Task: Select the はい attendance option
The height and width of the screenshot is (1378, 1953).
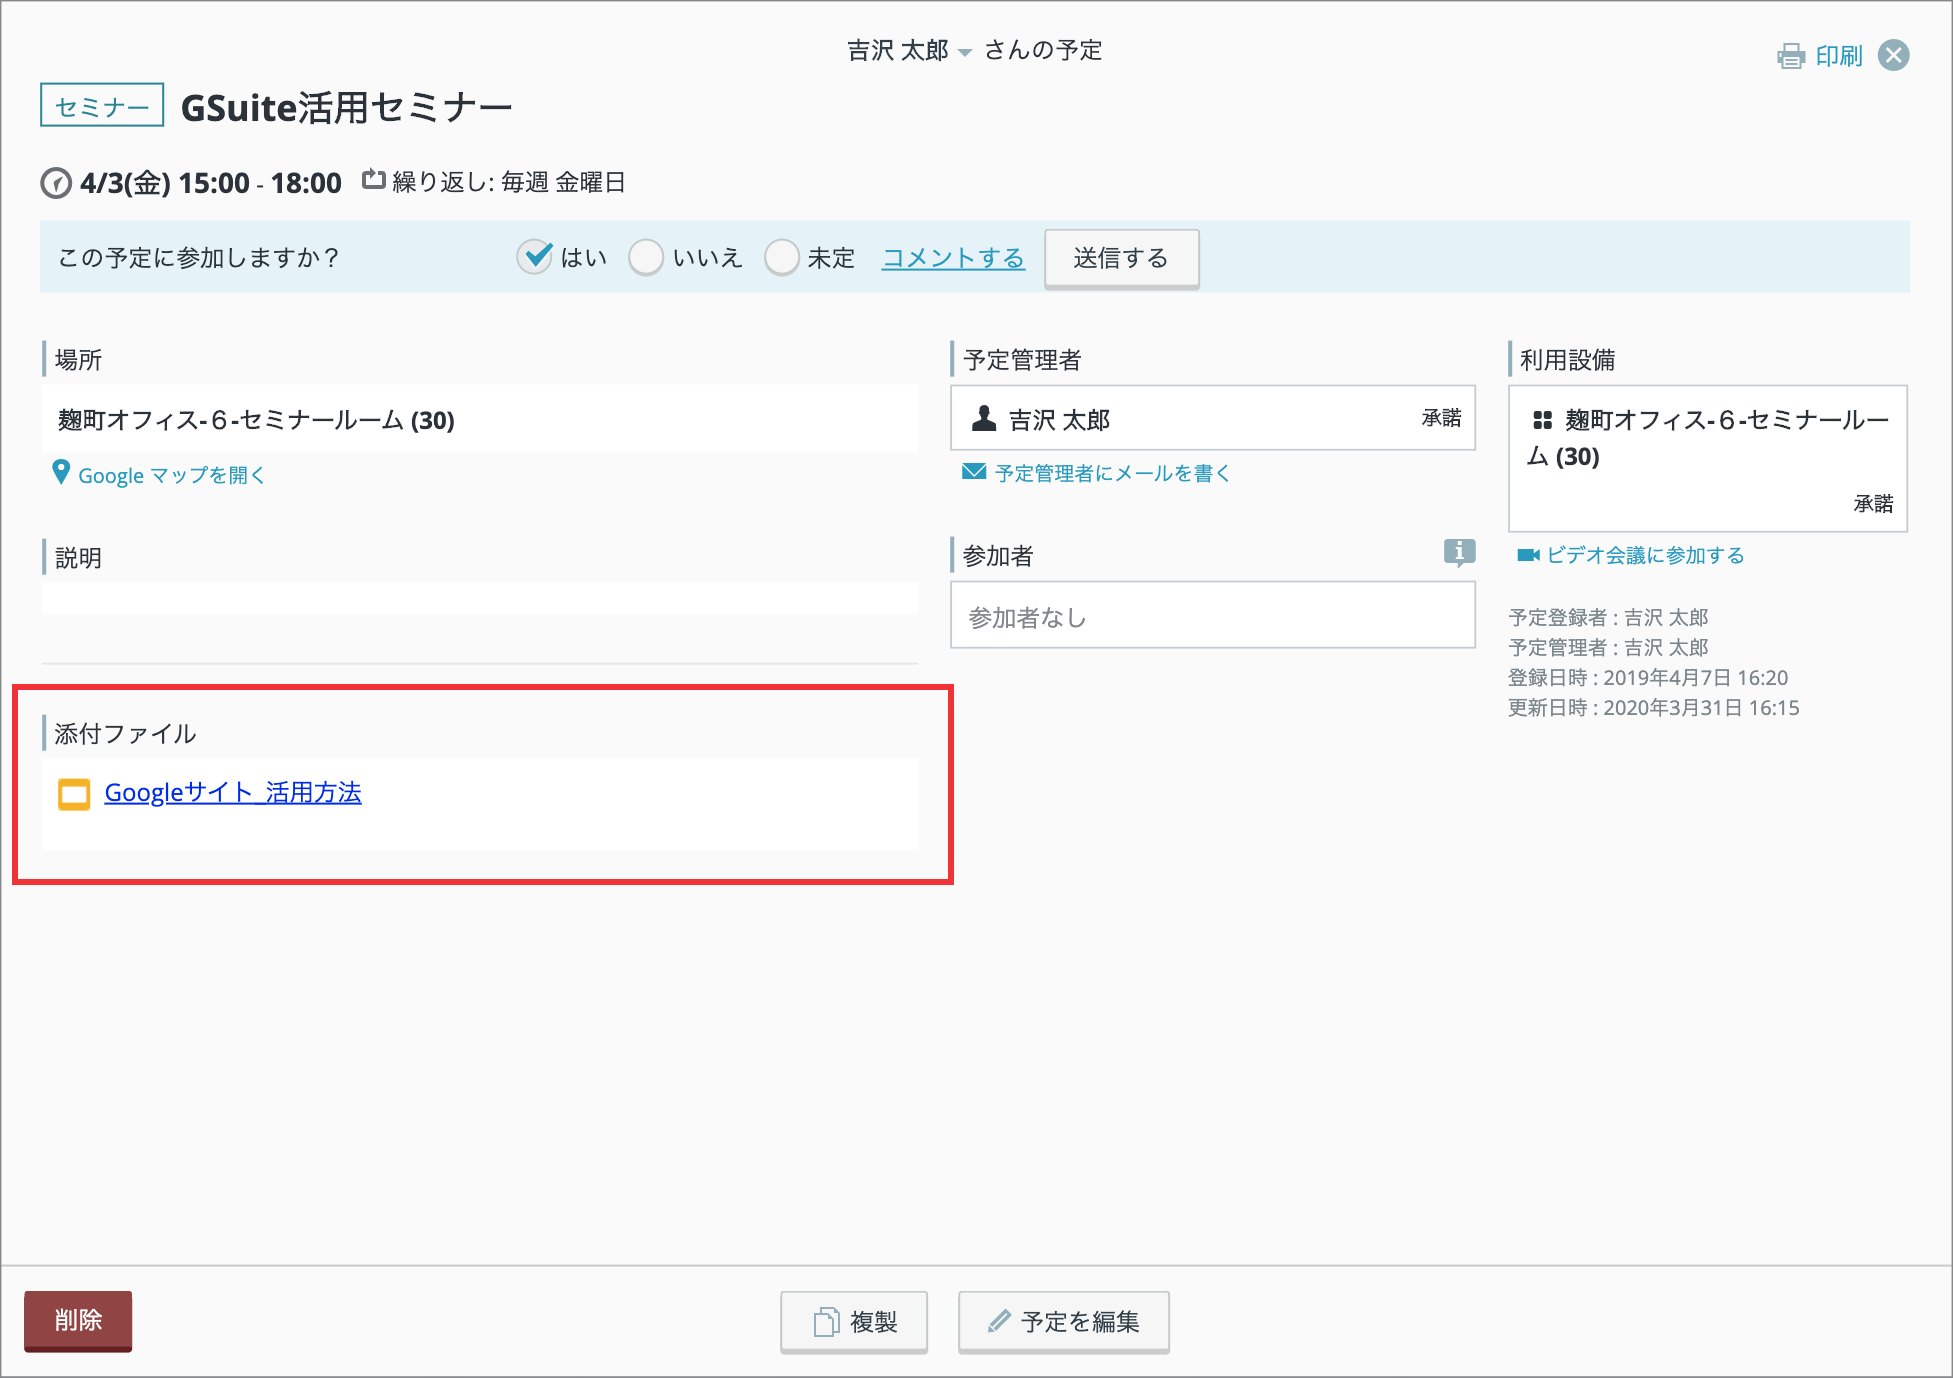Action: [535, 257]
